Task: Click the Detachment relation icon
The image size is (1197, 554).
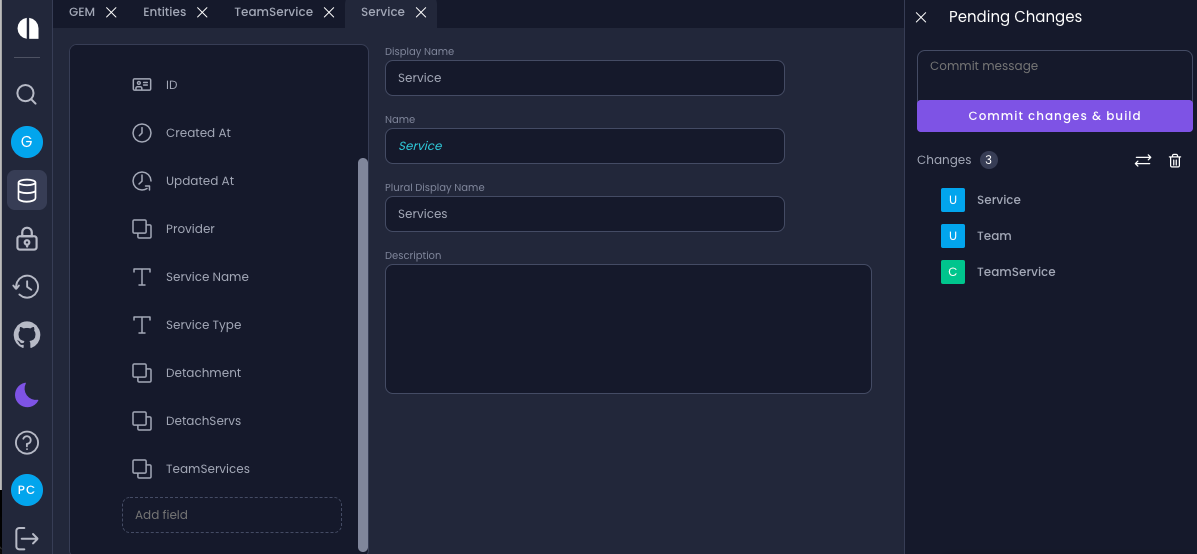Action: click(x=142, y=373)
